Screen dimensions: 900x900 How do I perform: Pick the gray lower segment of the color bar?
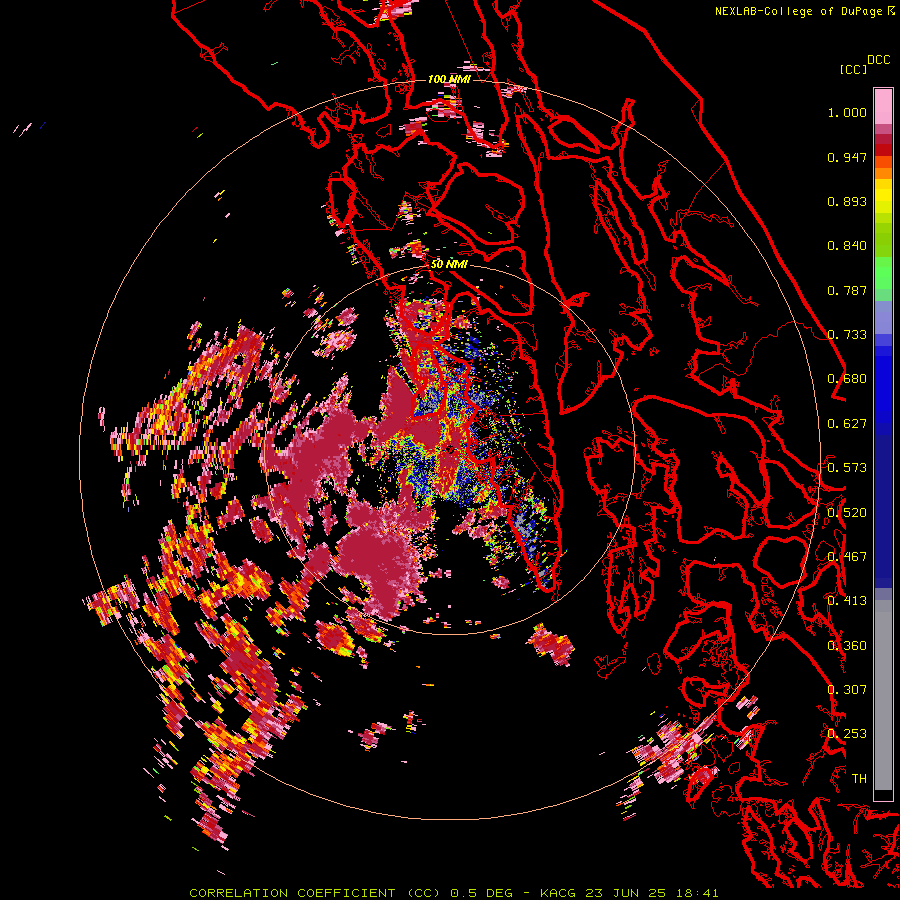tap(883, 695)
